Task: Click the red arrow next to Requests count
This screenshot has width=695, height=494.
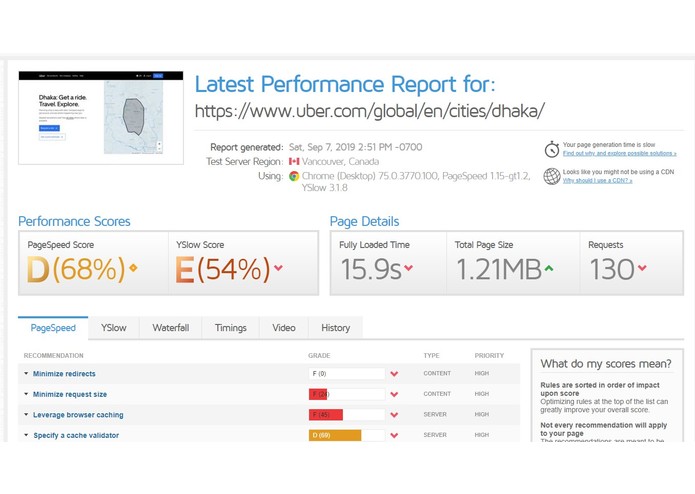Action: tap(642, 268)
